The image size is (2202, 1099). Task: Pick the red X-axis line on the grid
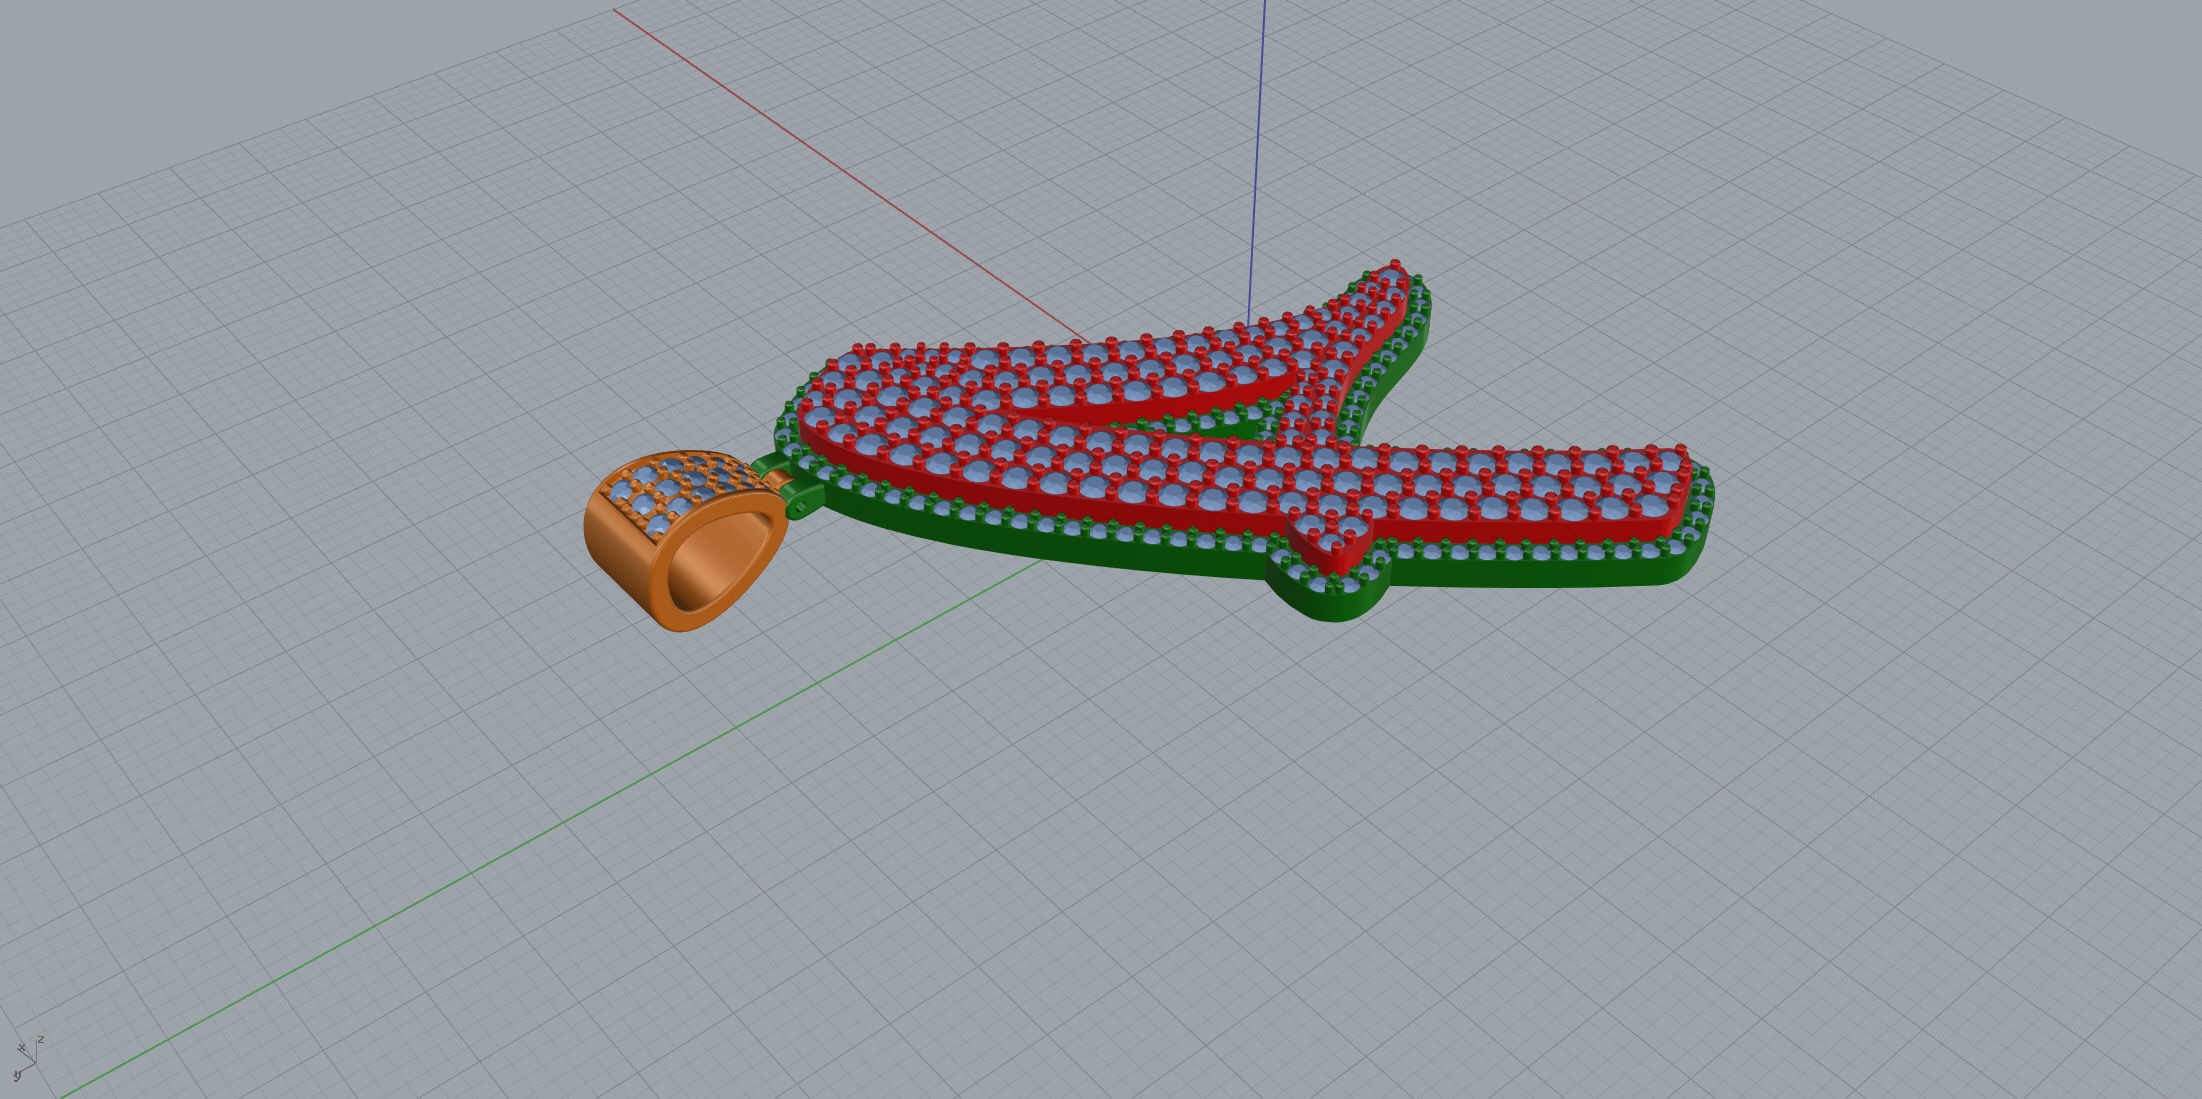(850, 176)
